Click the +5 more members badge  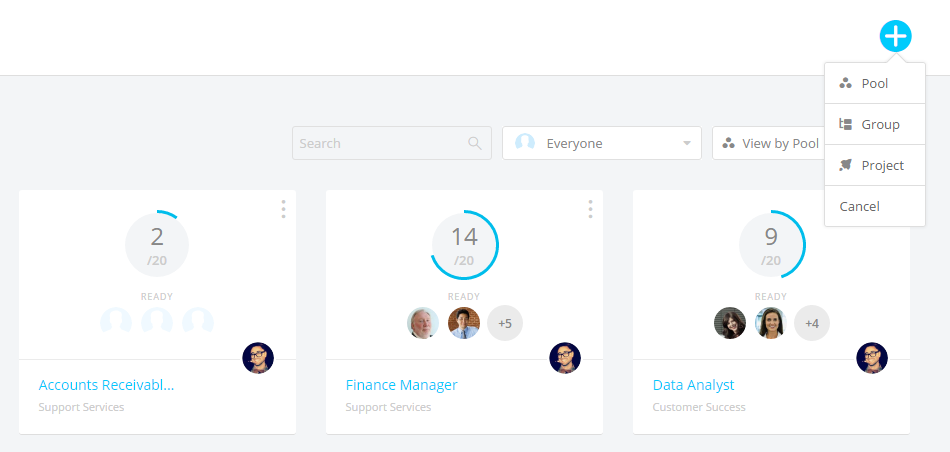click(505, 323)
